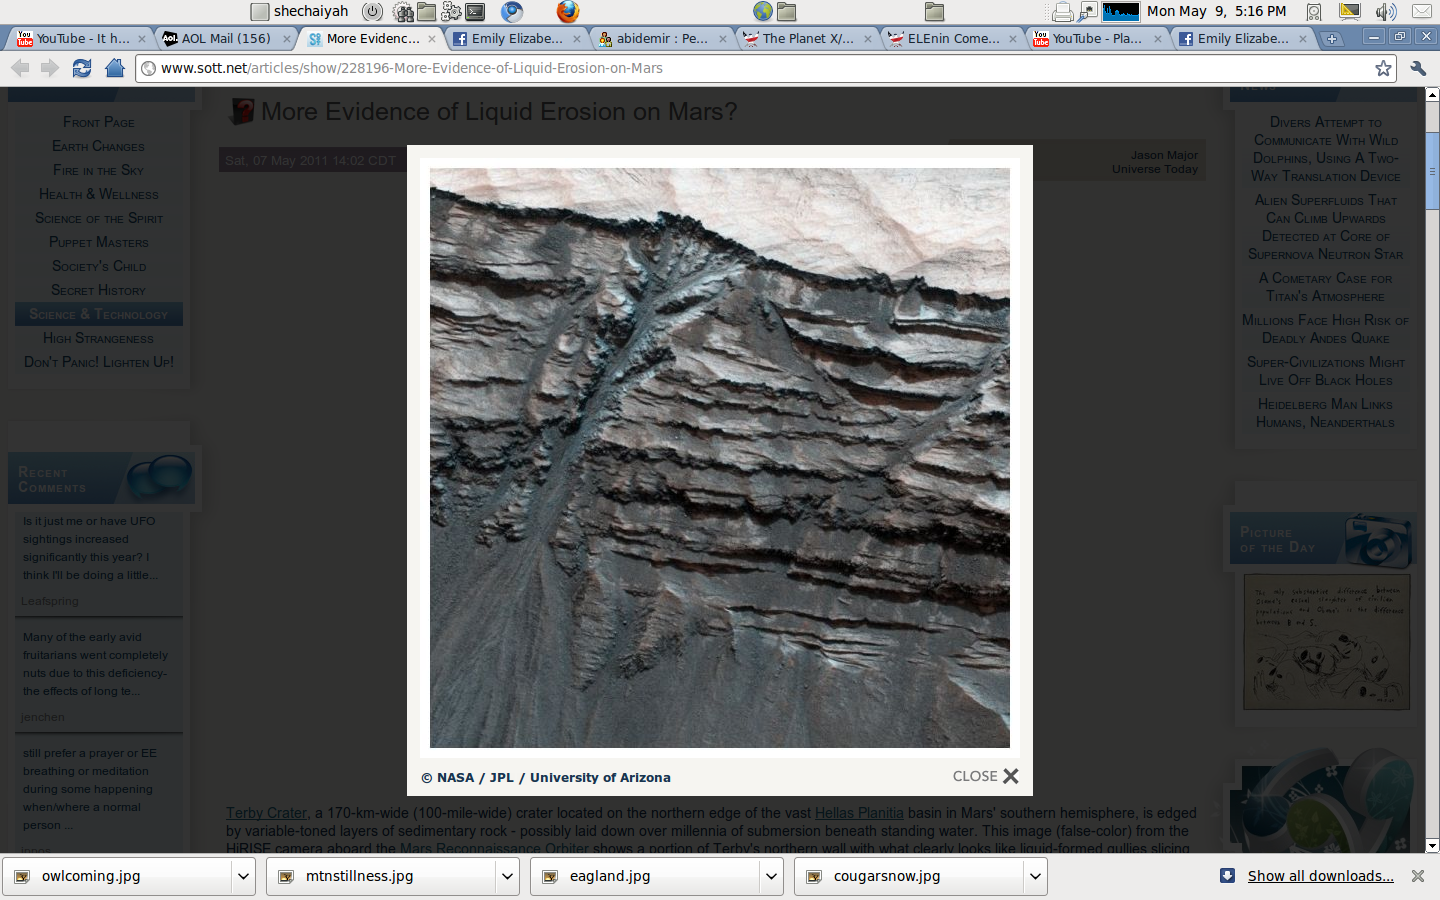Go forward to the next page

[50, 68]
